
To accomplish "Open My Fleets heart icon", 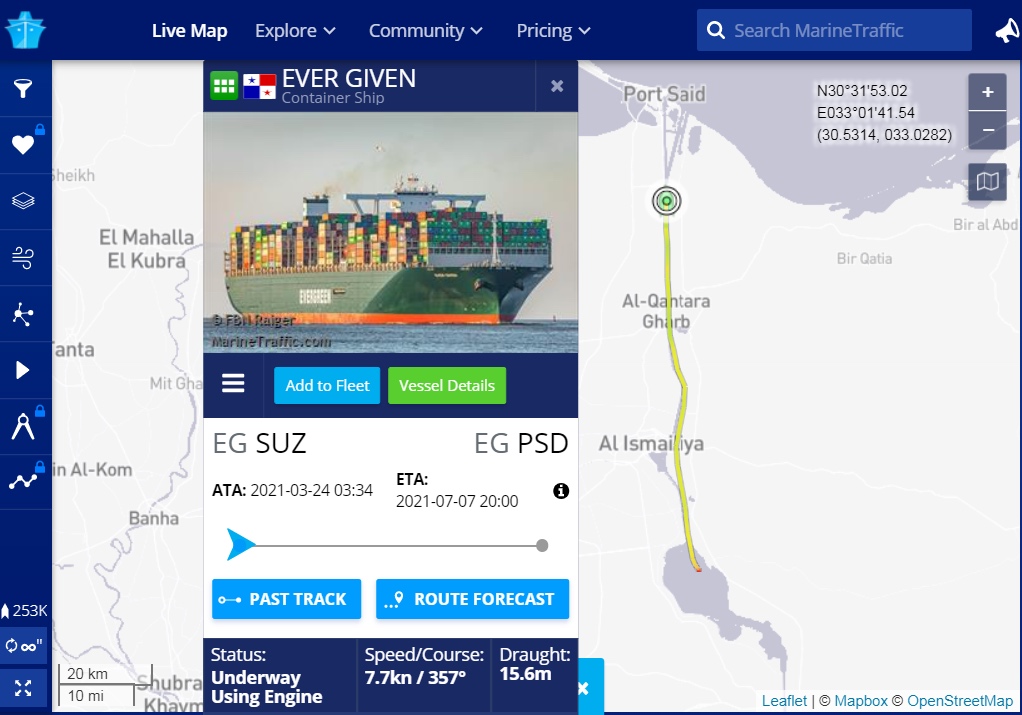I will [x=23, y=145].
